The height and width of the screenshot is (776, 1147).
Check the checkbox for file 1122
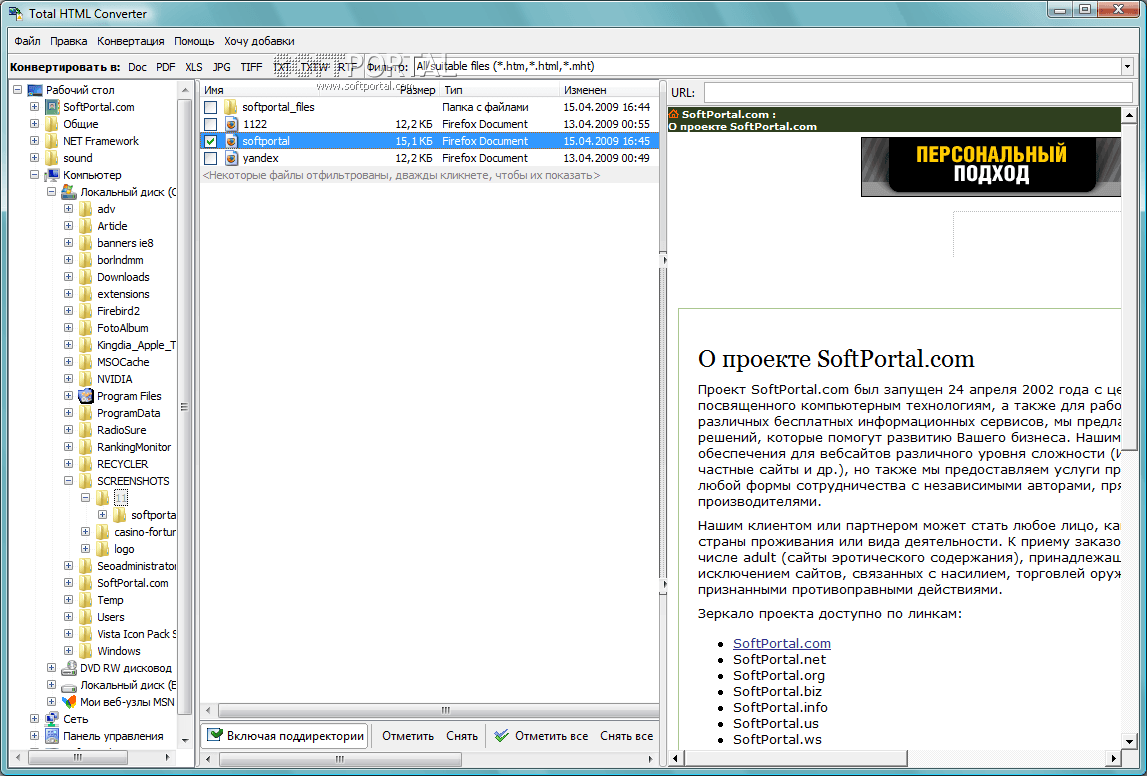(211, 124)
